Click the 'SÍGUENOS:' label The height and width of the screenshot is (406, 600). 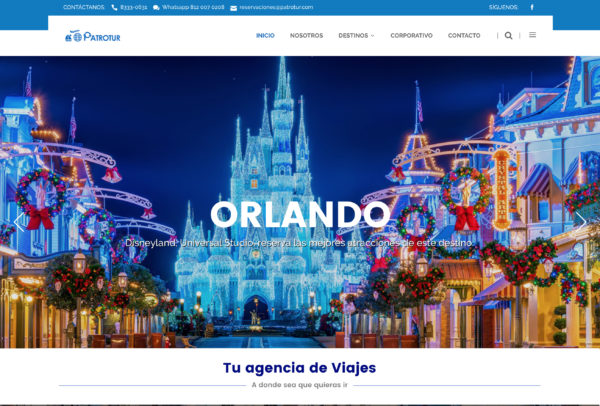pyautogui.click(x=503, y=7)
